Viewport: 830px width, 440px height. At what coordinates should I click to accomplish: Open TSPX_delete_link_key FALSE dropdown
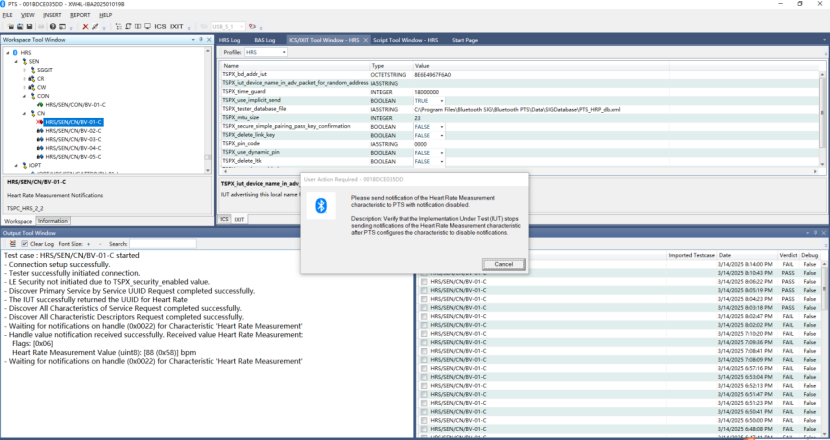pos(442,136)
